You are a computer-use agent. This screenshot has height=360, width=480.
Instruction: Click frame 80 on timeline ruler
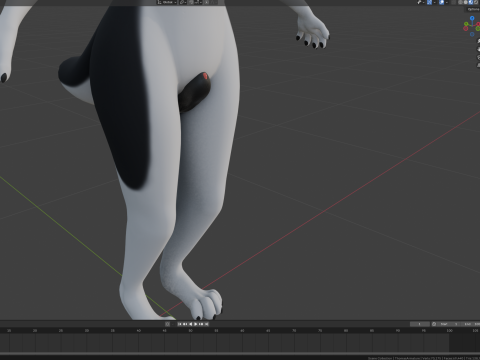[x=346, y=331]
